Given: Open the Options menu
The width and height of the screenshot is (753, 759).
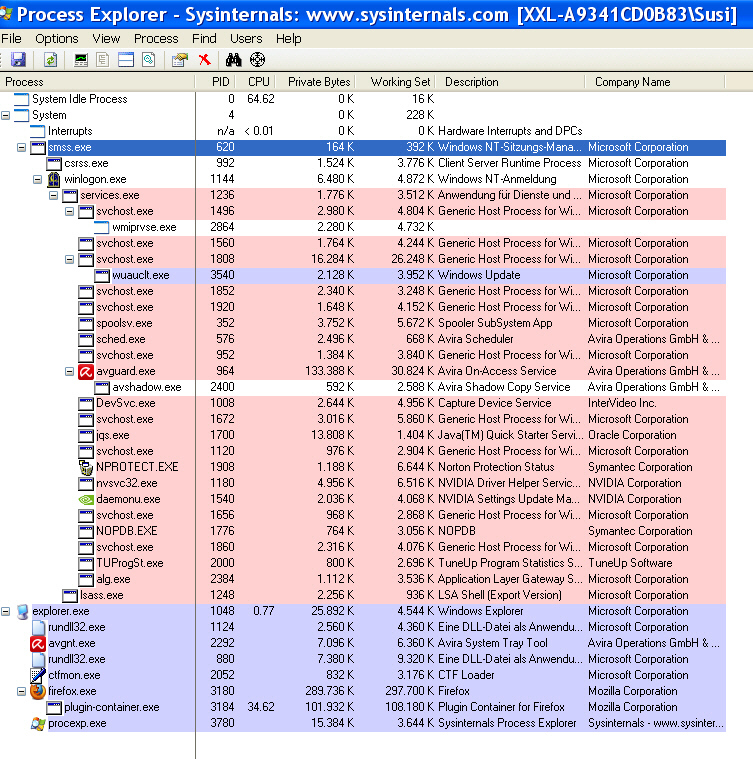Looking at the screenshot, I should 57,38.
